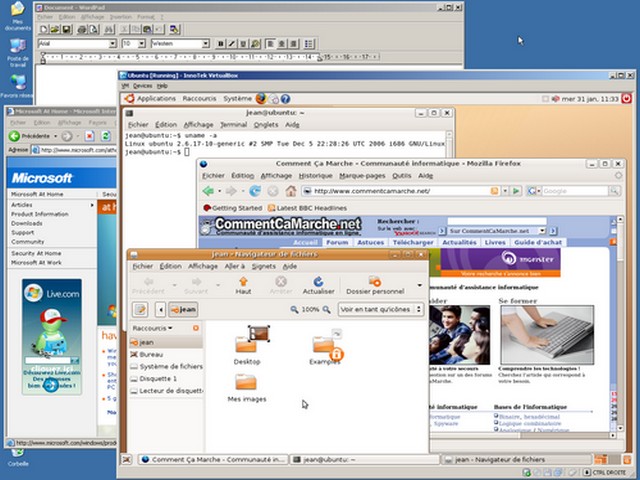The height and width of the screenshot is (480, 640).
Task: Click the Google search box in Firefox
Action: tap(575, 191)
